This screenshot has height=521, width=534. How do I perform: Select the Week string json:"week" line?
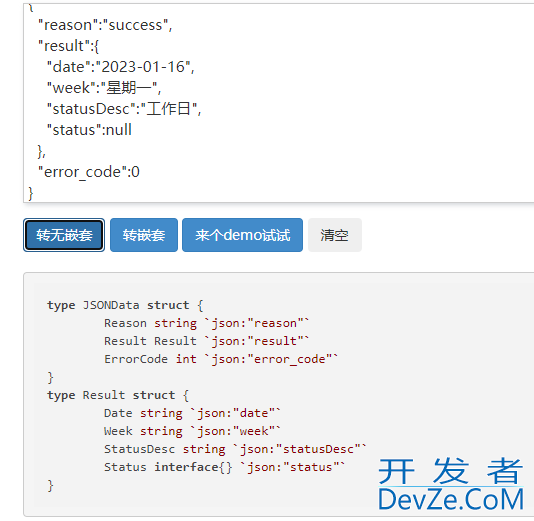192,431
